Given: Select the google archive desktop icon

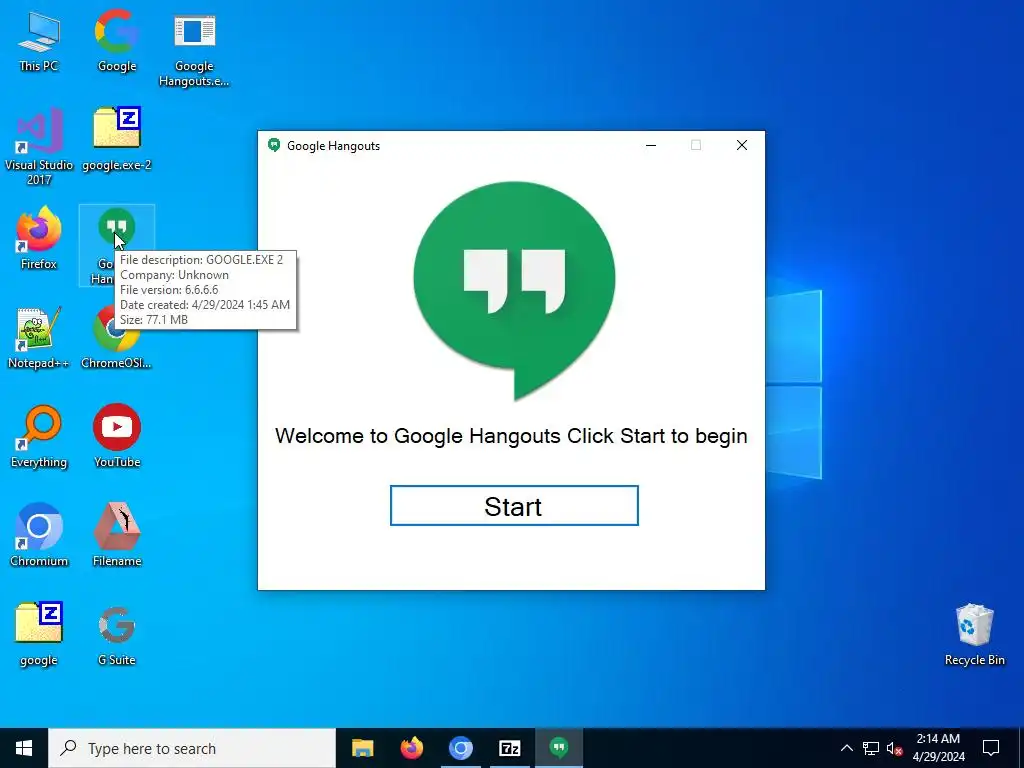Looking at the screenshot, I should tap(39, 635).
